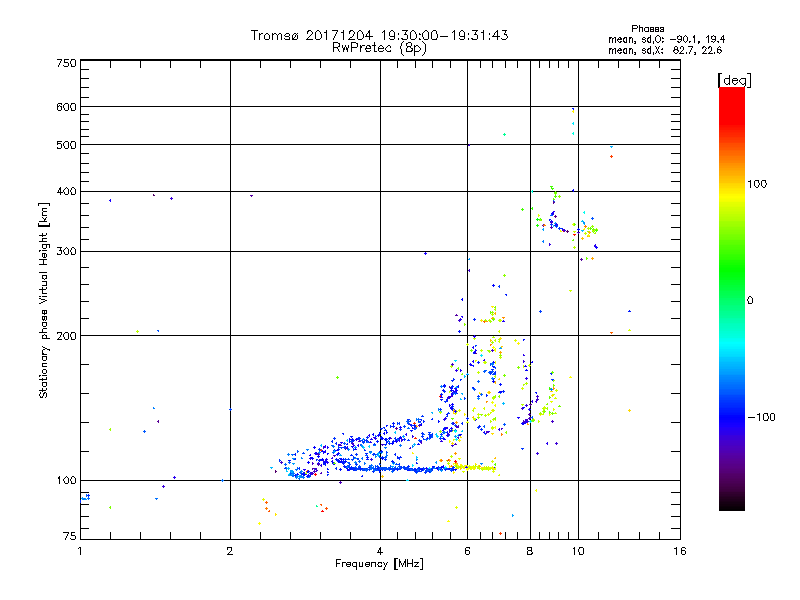Click the "10" MHz frequency axis label
This screenshot has height=600, width=800.
(x=578, y=551)
